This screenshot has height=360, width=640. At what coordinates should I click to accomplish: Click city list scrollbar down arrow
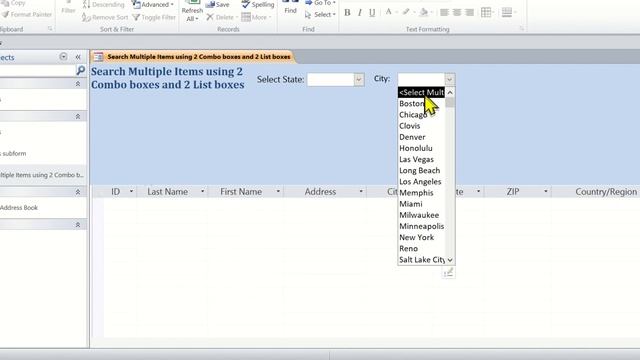450,260
